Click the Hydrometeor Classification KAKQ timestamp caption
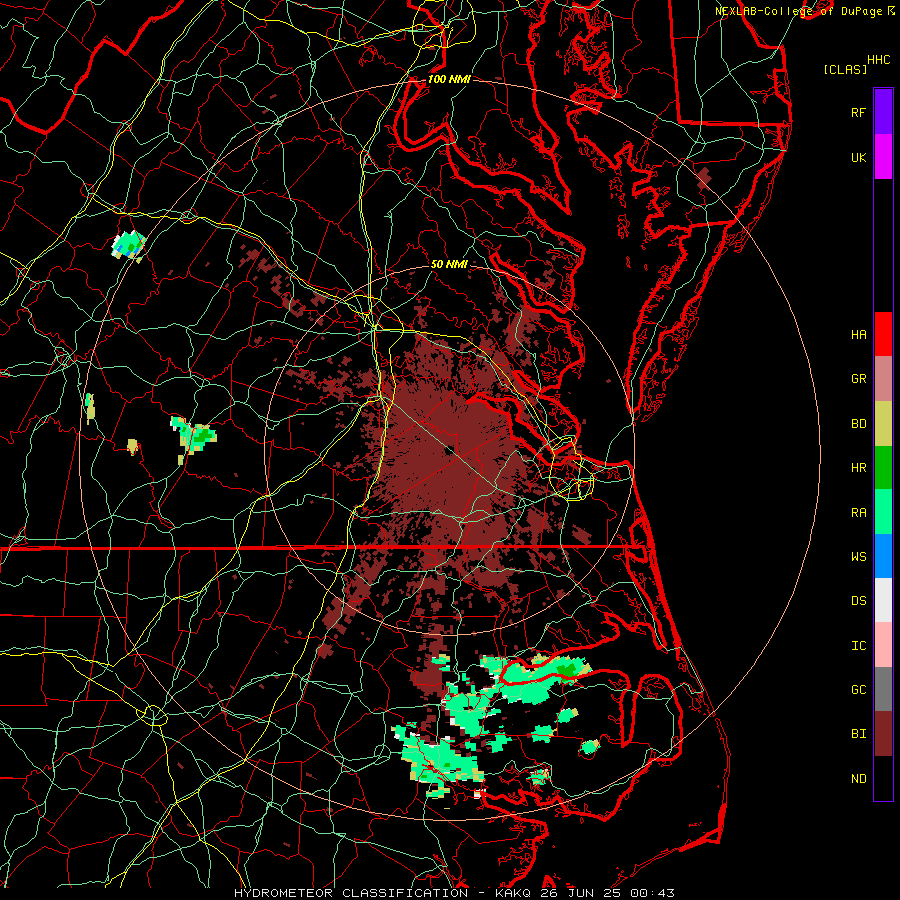 [x=454, y=893]
